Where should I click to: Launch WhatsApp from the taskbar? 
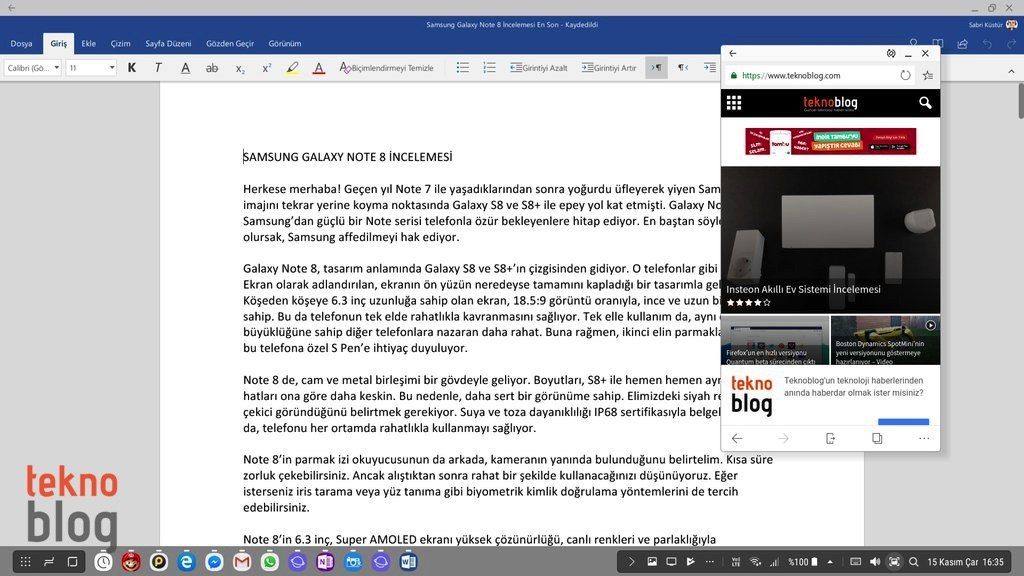tap(270, 562)
